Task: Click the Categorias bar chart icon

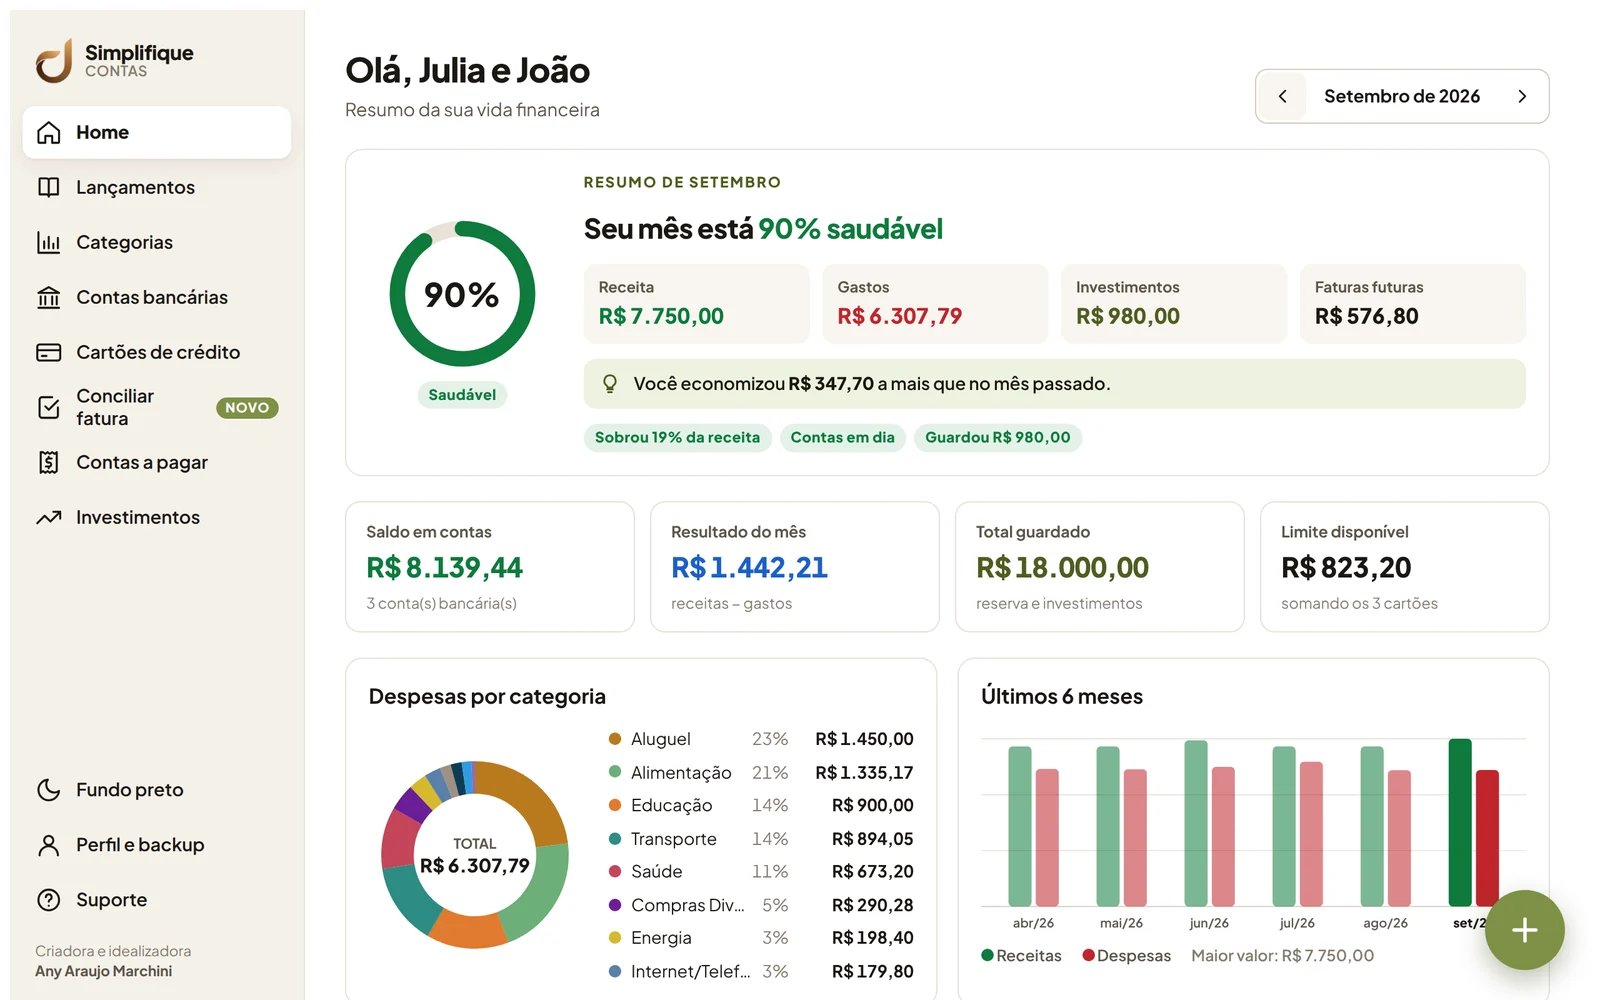Action: pos(49,243)
